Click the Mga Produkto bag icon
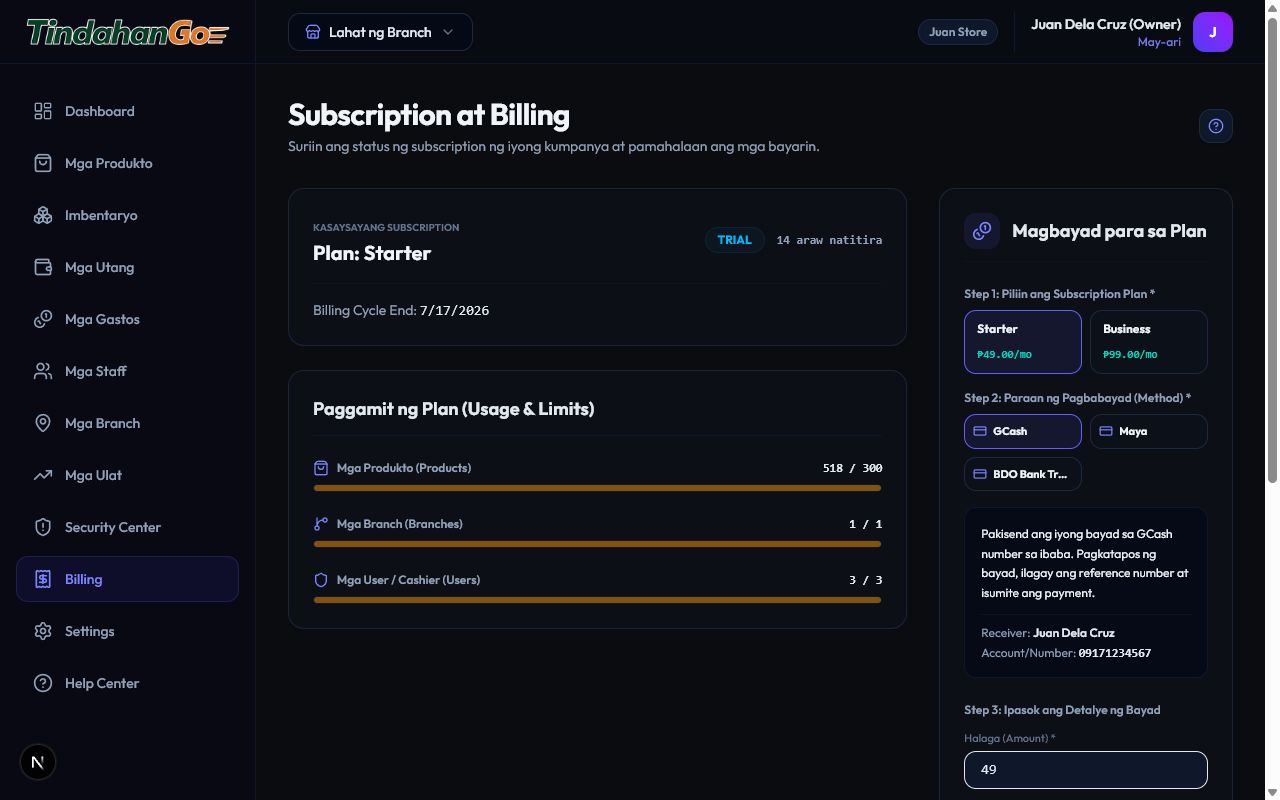The height and width of the screenshot is (800, 1280). [43, 163]
